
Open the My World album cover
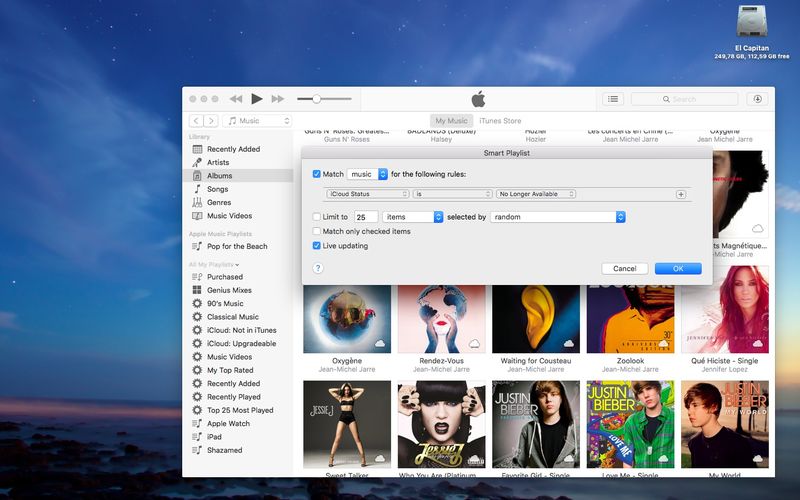point(724,424)
